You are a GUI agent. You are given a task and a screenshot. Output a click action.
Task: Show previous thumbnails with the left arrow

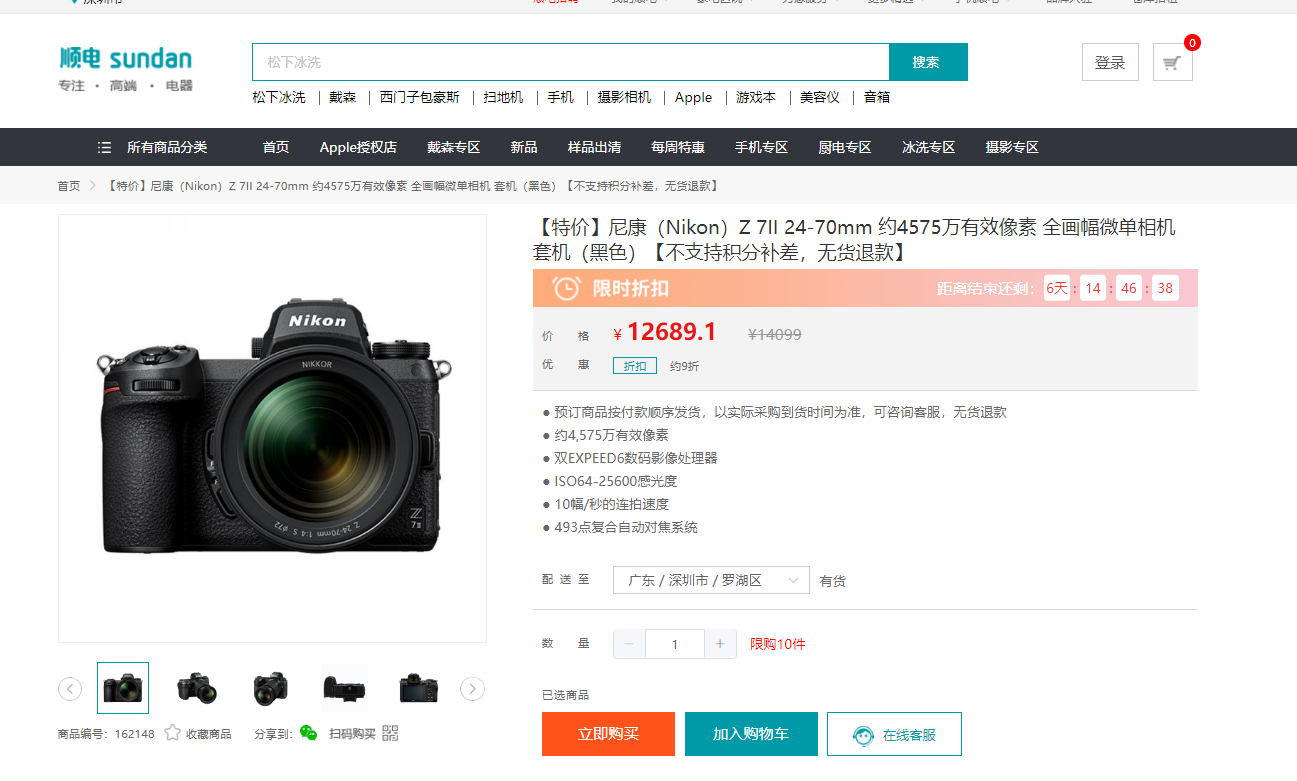point(70,688)
